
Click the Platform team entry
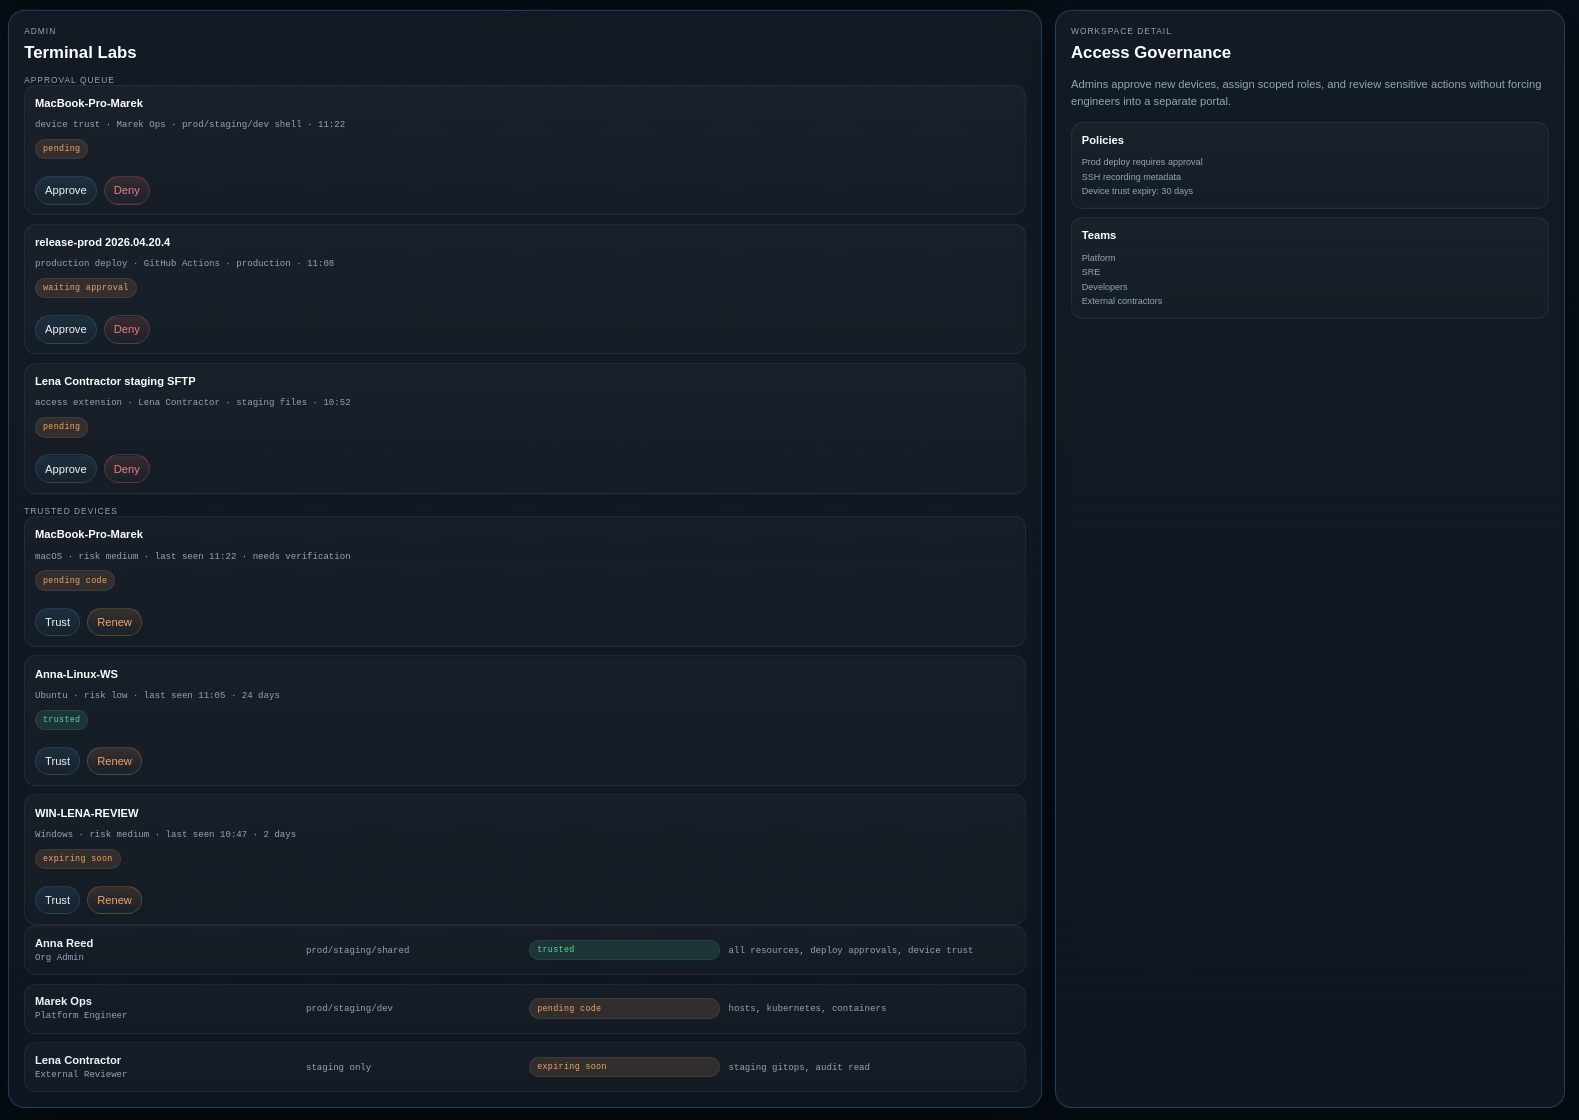[1098, 258]
